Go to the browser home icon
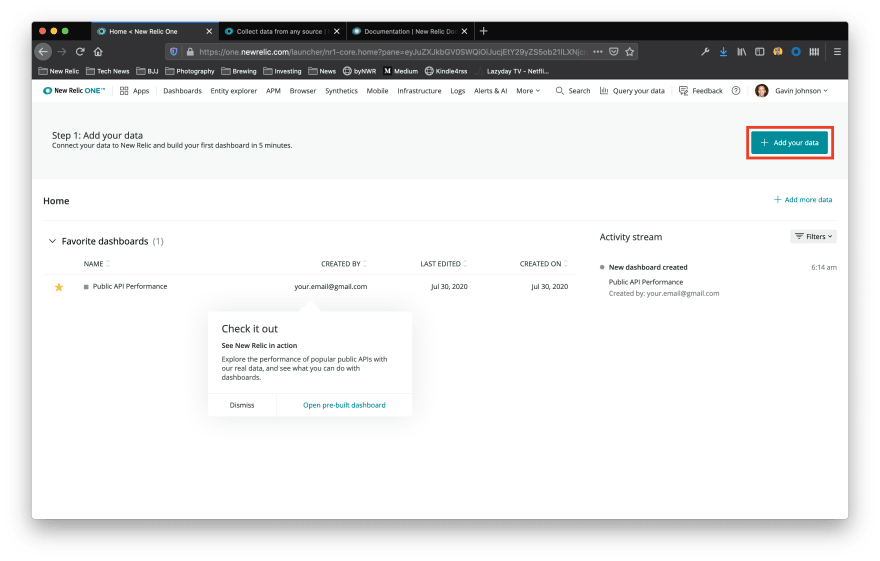The width and height of the screenshot is (880, 561). 98,52
